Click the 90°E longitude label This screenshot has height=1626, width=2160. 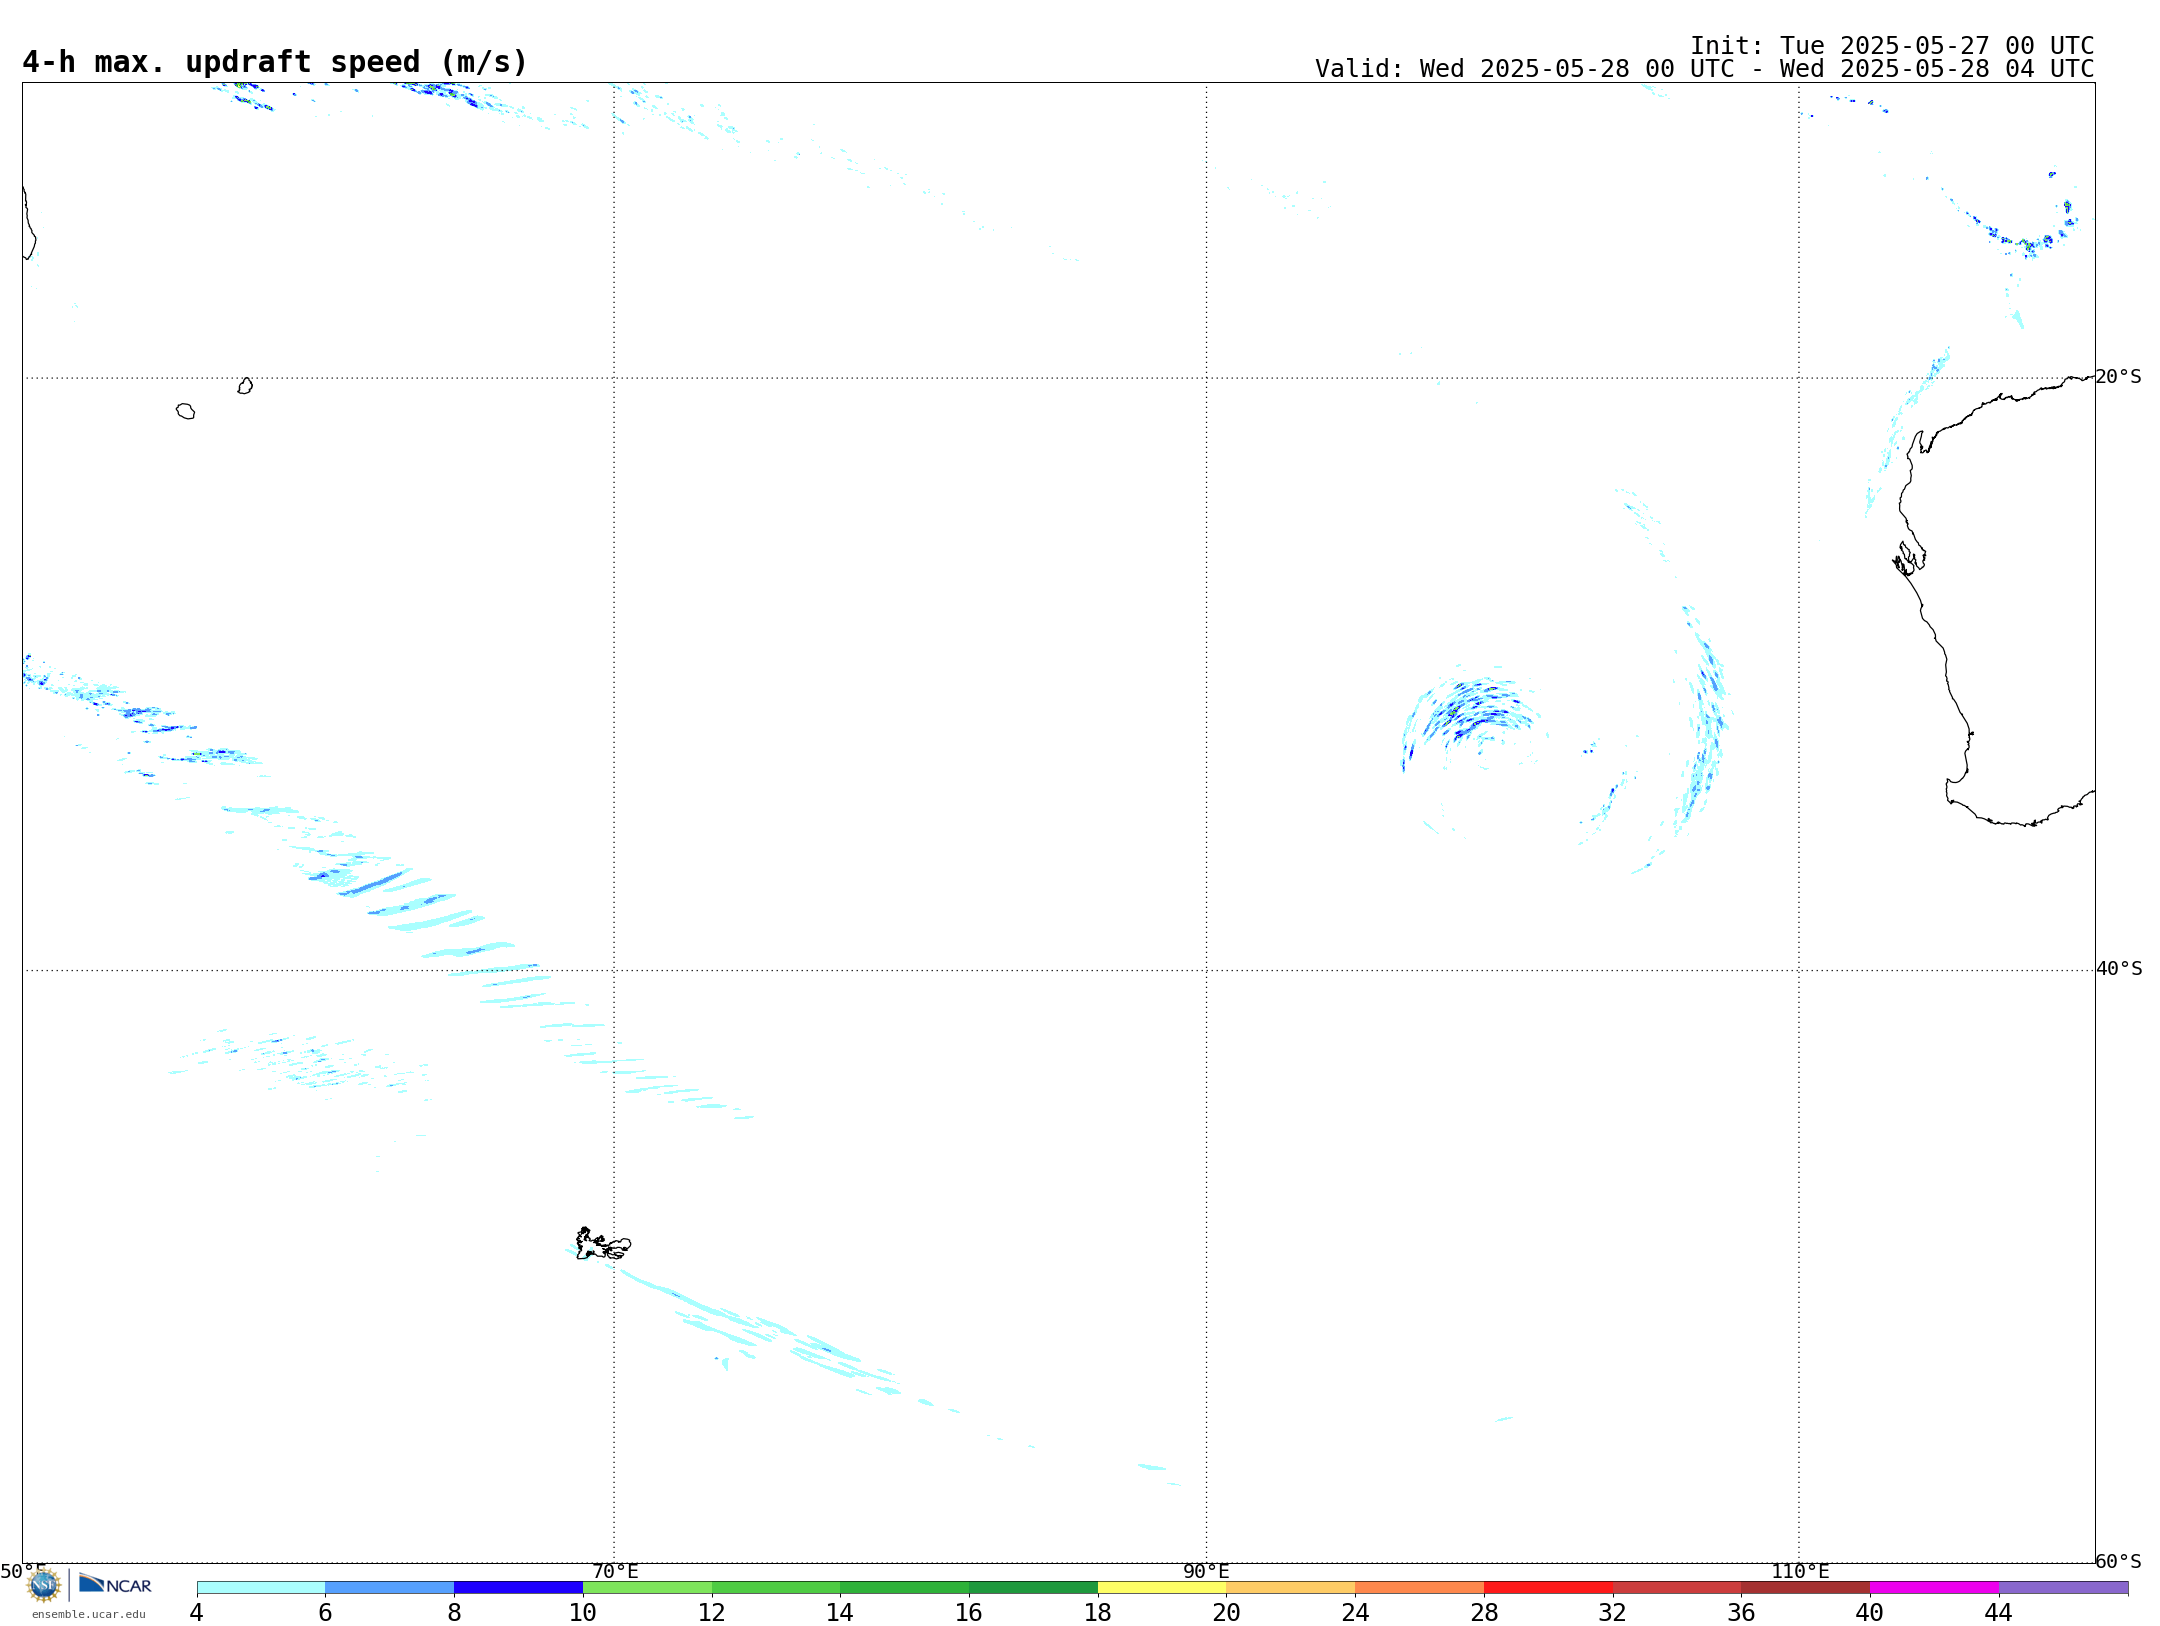[x=1206, y=1571]
